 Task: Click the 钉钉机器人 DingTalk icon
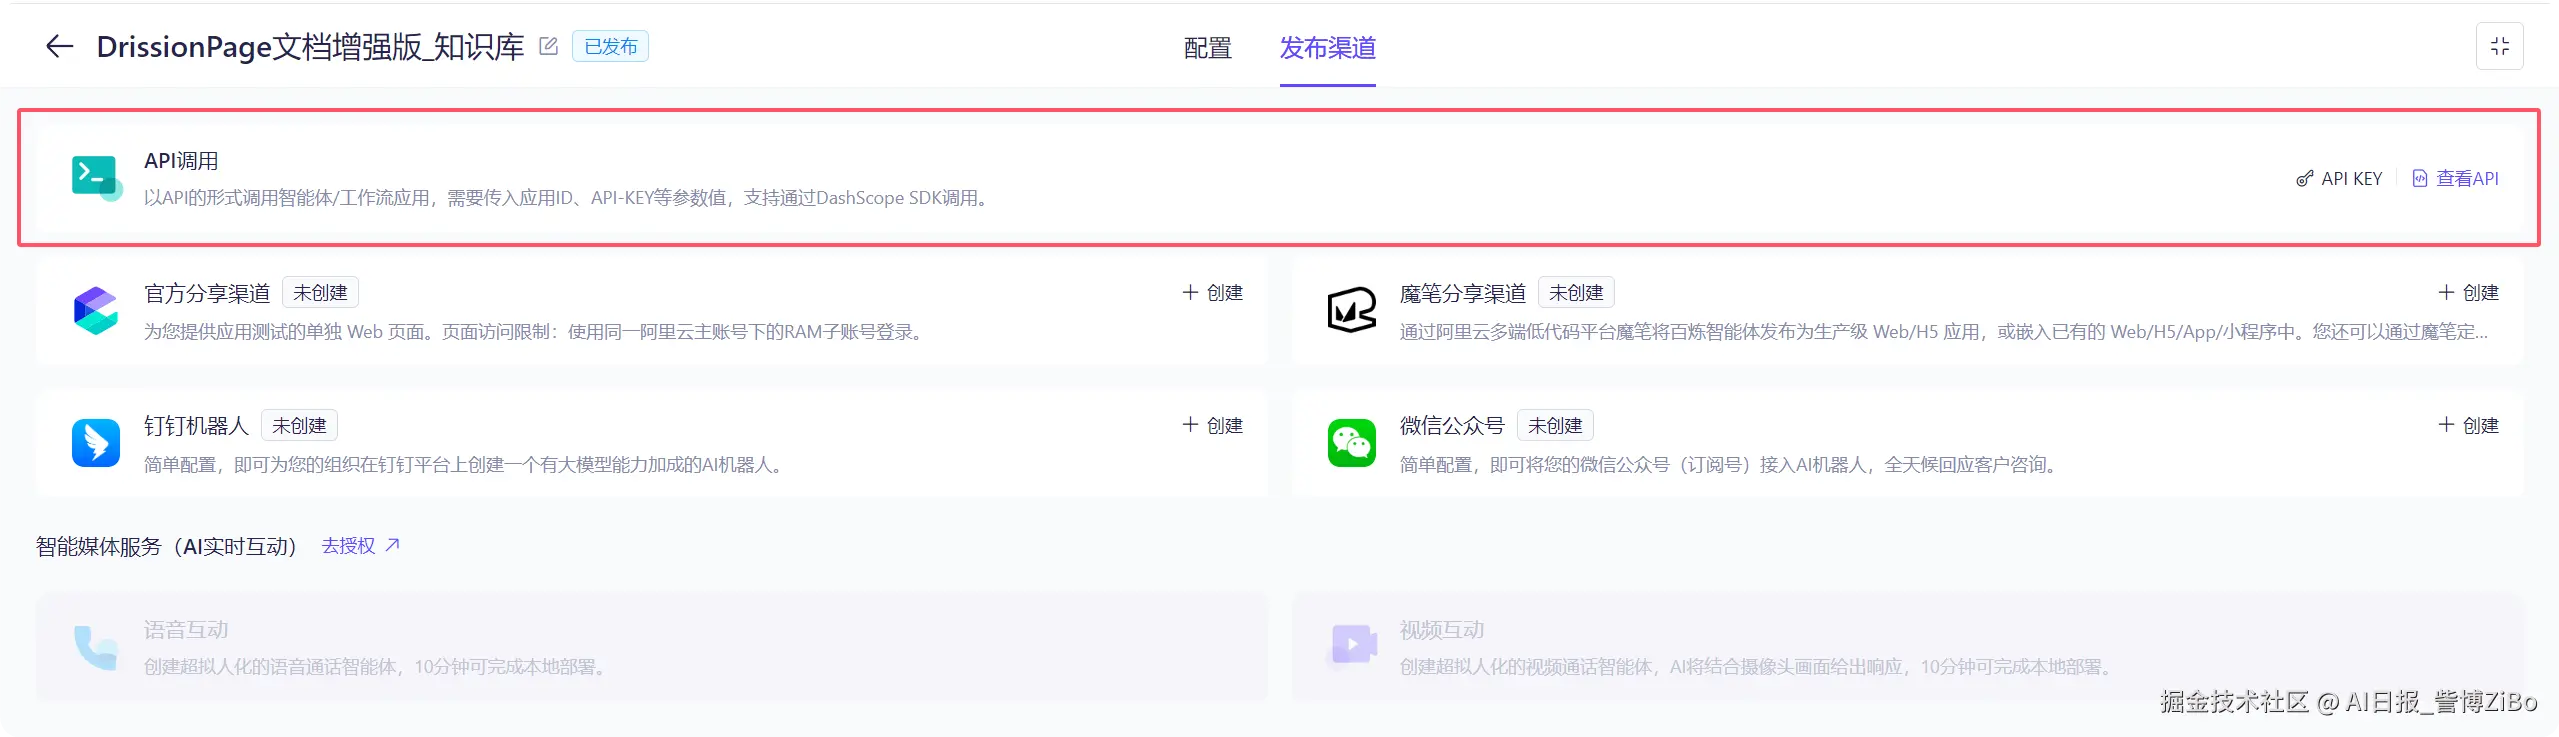(96, 443)
